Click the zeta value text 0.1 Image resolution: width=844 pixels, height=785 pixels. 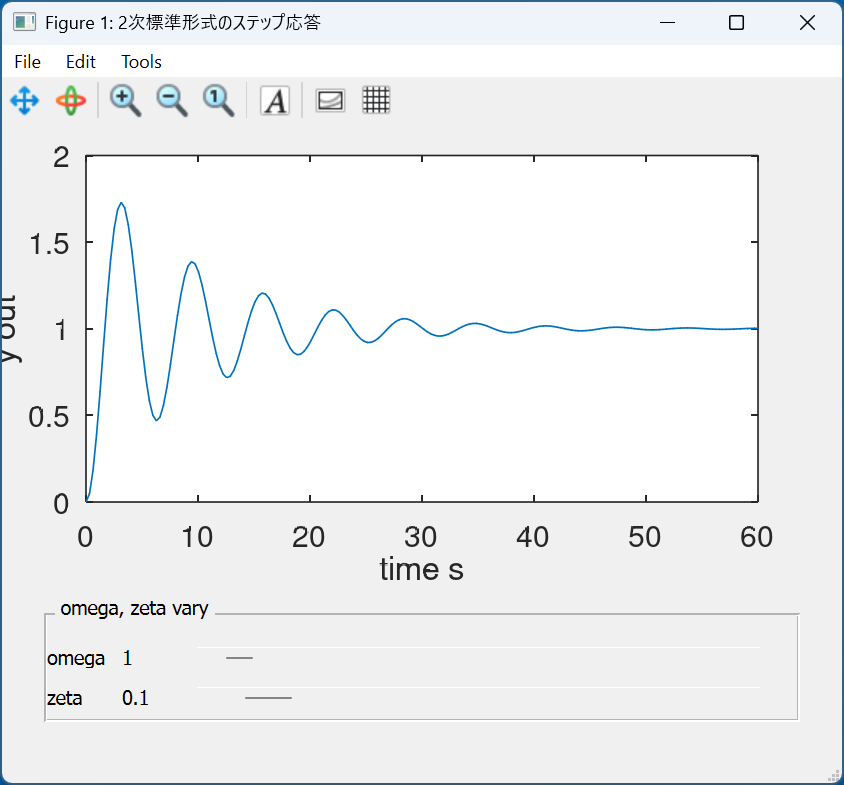(x=135, y=698)
